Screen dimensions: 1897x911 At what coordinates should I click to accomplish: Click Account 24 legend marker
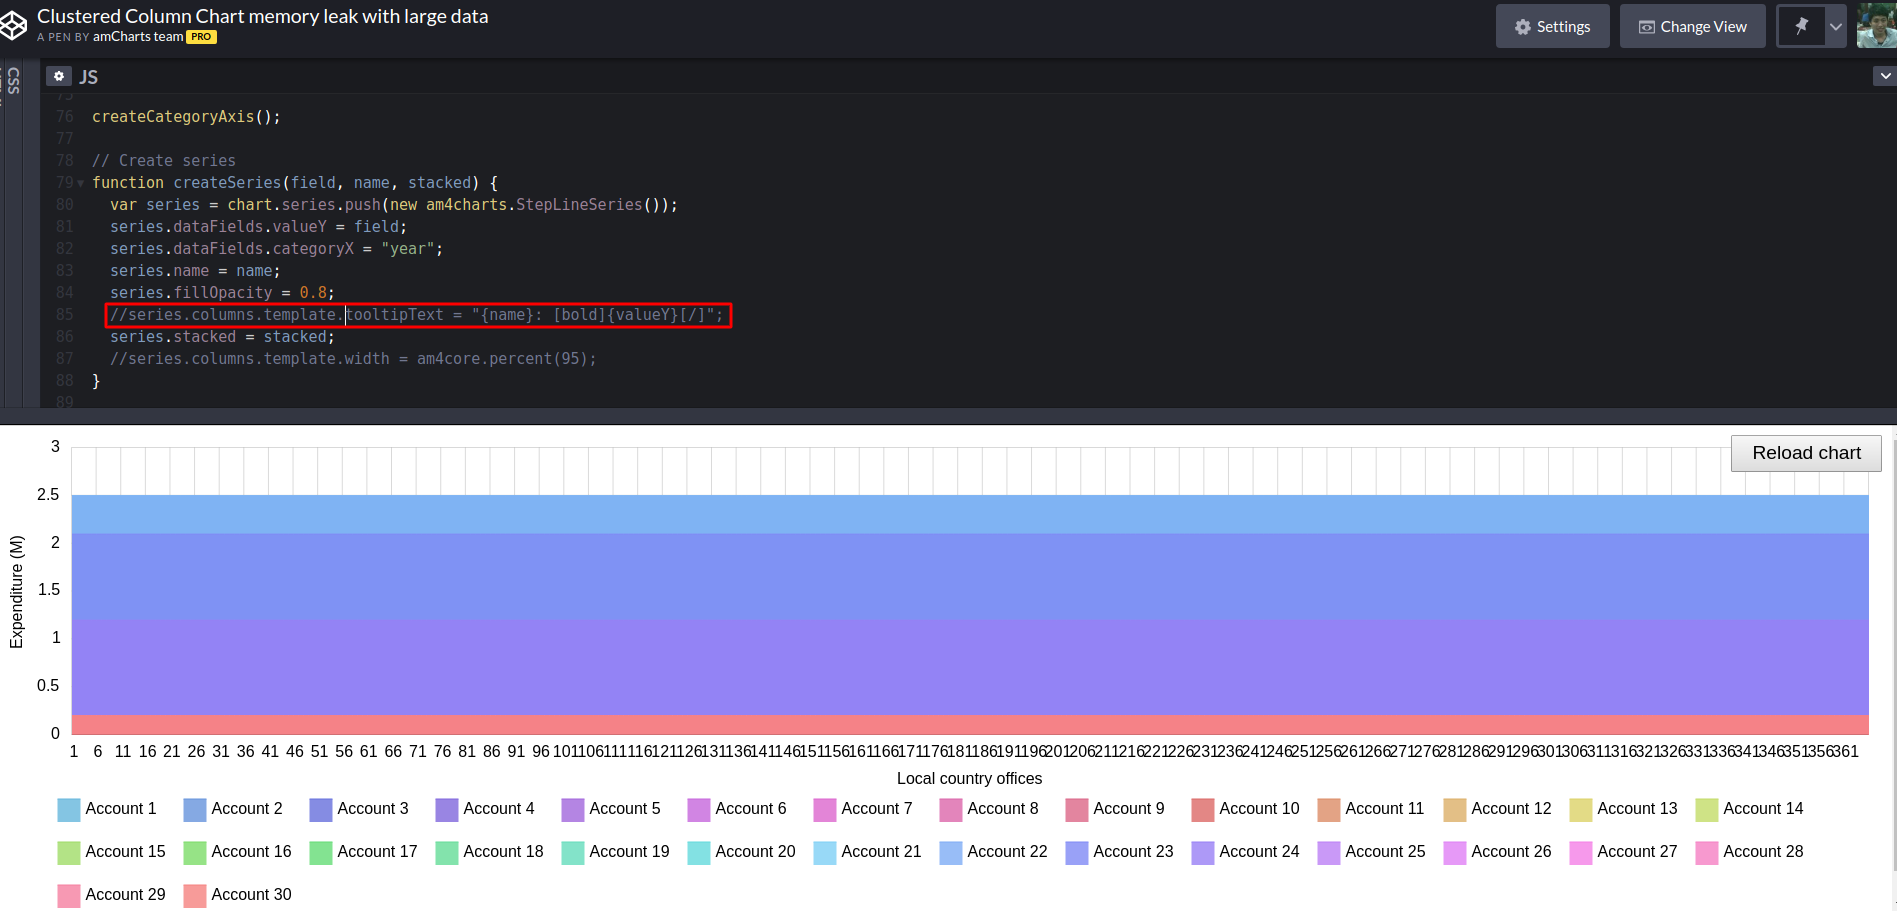pyautogui.click(x=1203, y=852)
